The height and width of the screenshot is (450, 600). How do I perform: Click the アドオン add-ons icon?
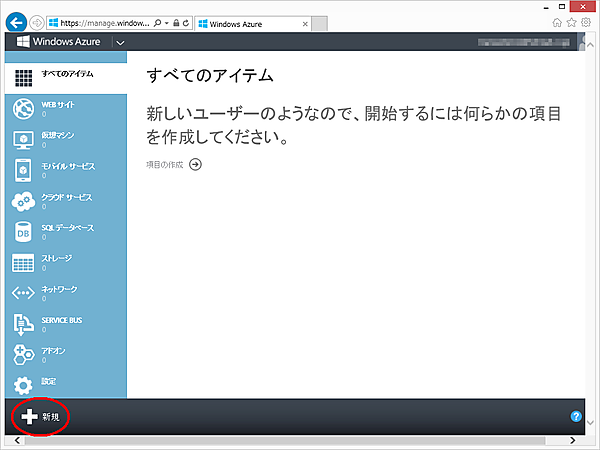(22, 354)
